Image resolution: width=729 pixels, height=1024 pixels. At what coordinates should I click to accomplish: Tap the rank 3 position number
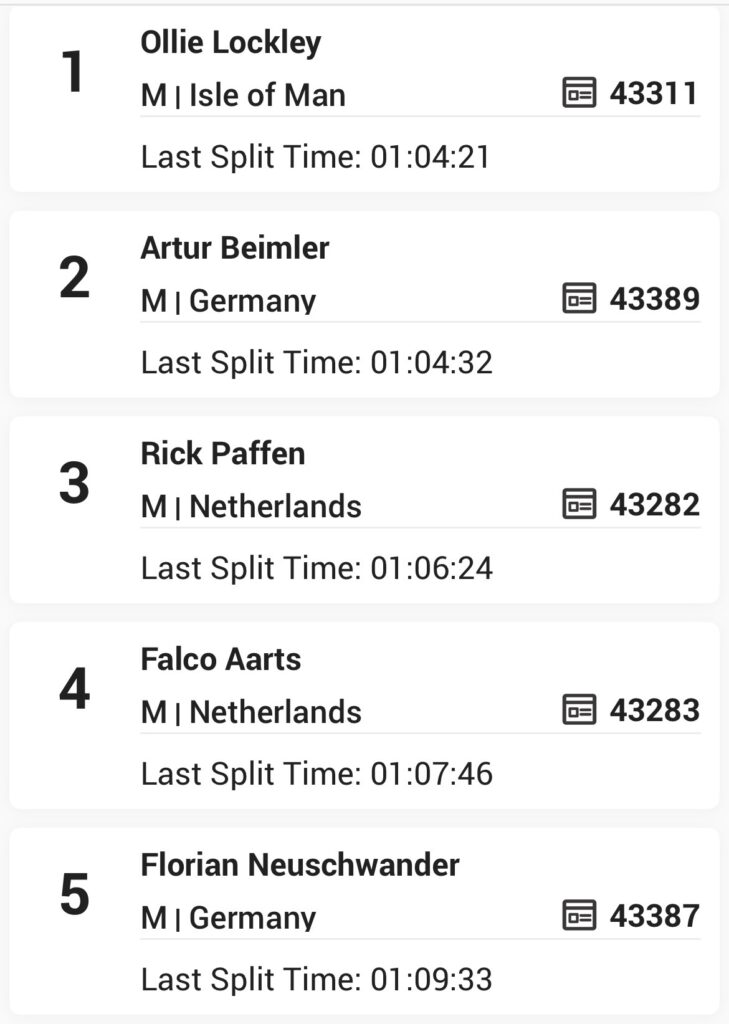point(74,483)
